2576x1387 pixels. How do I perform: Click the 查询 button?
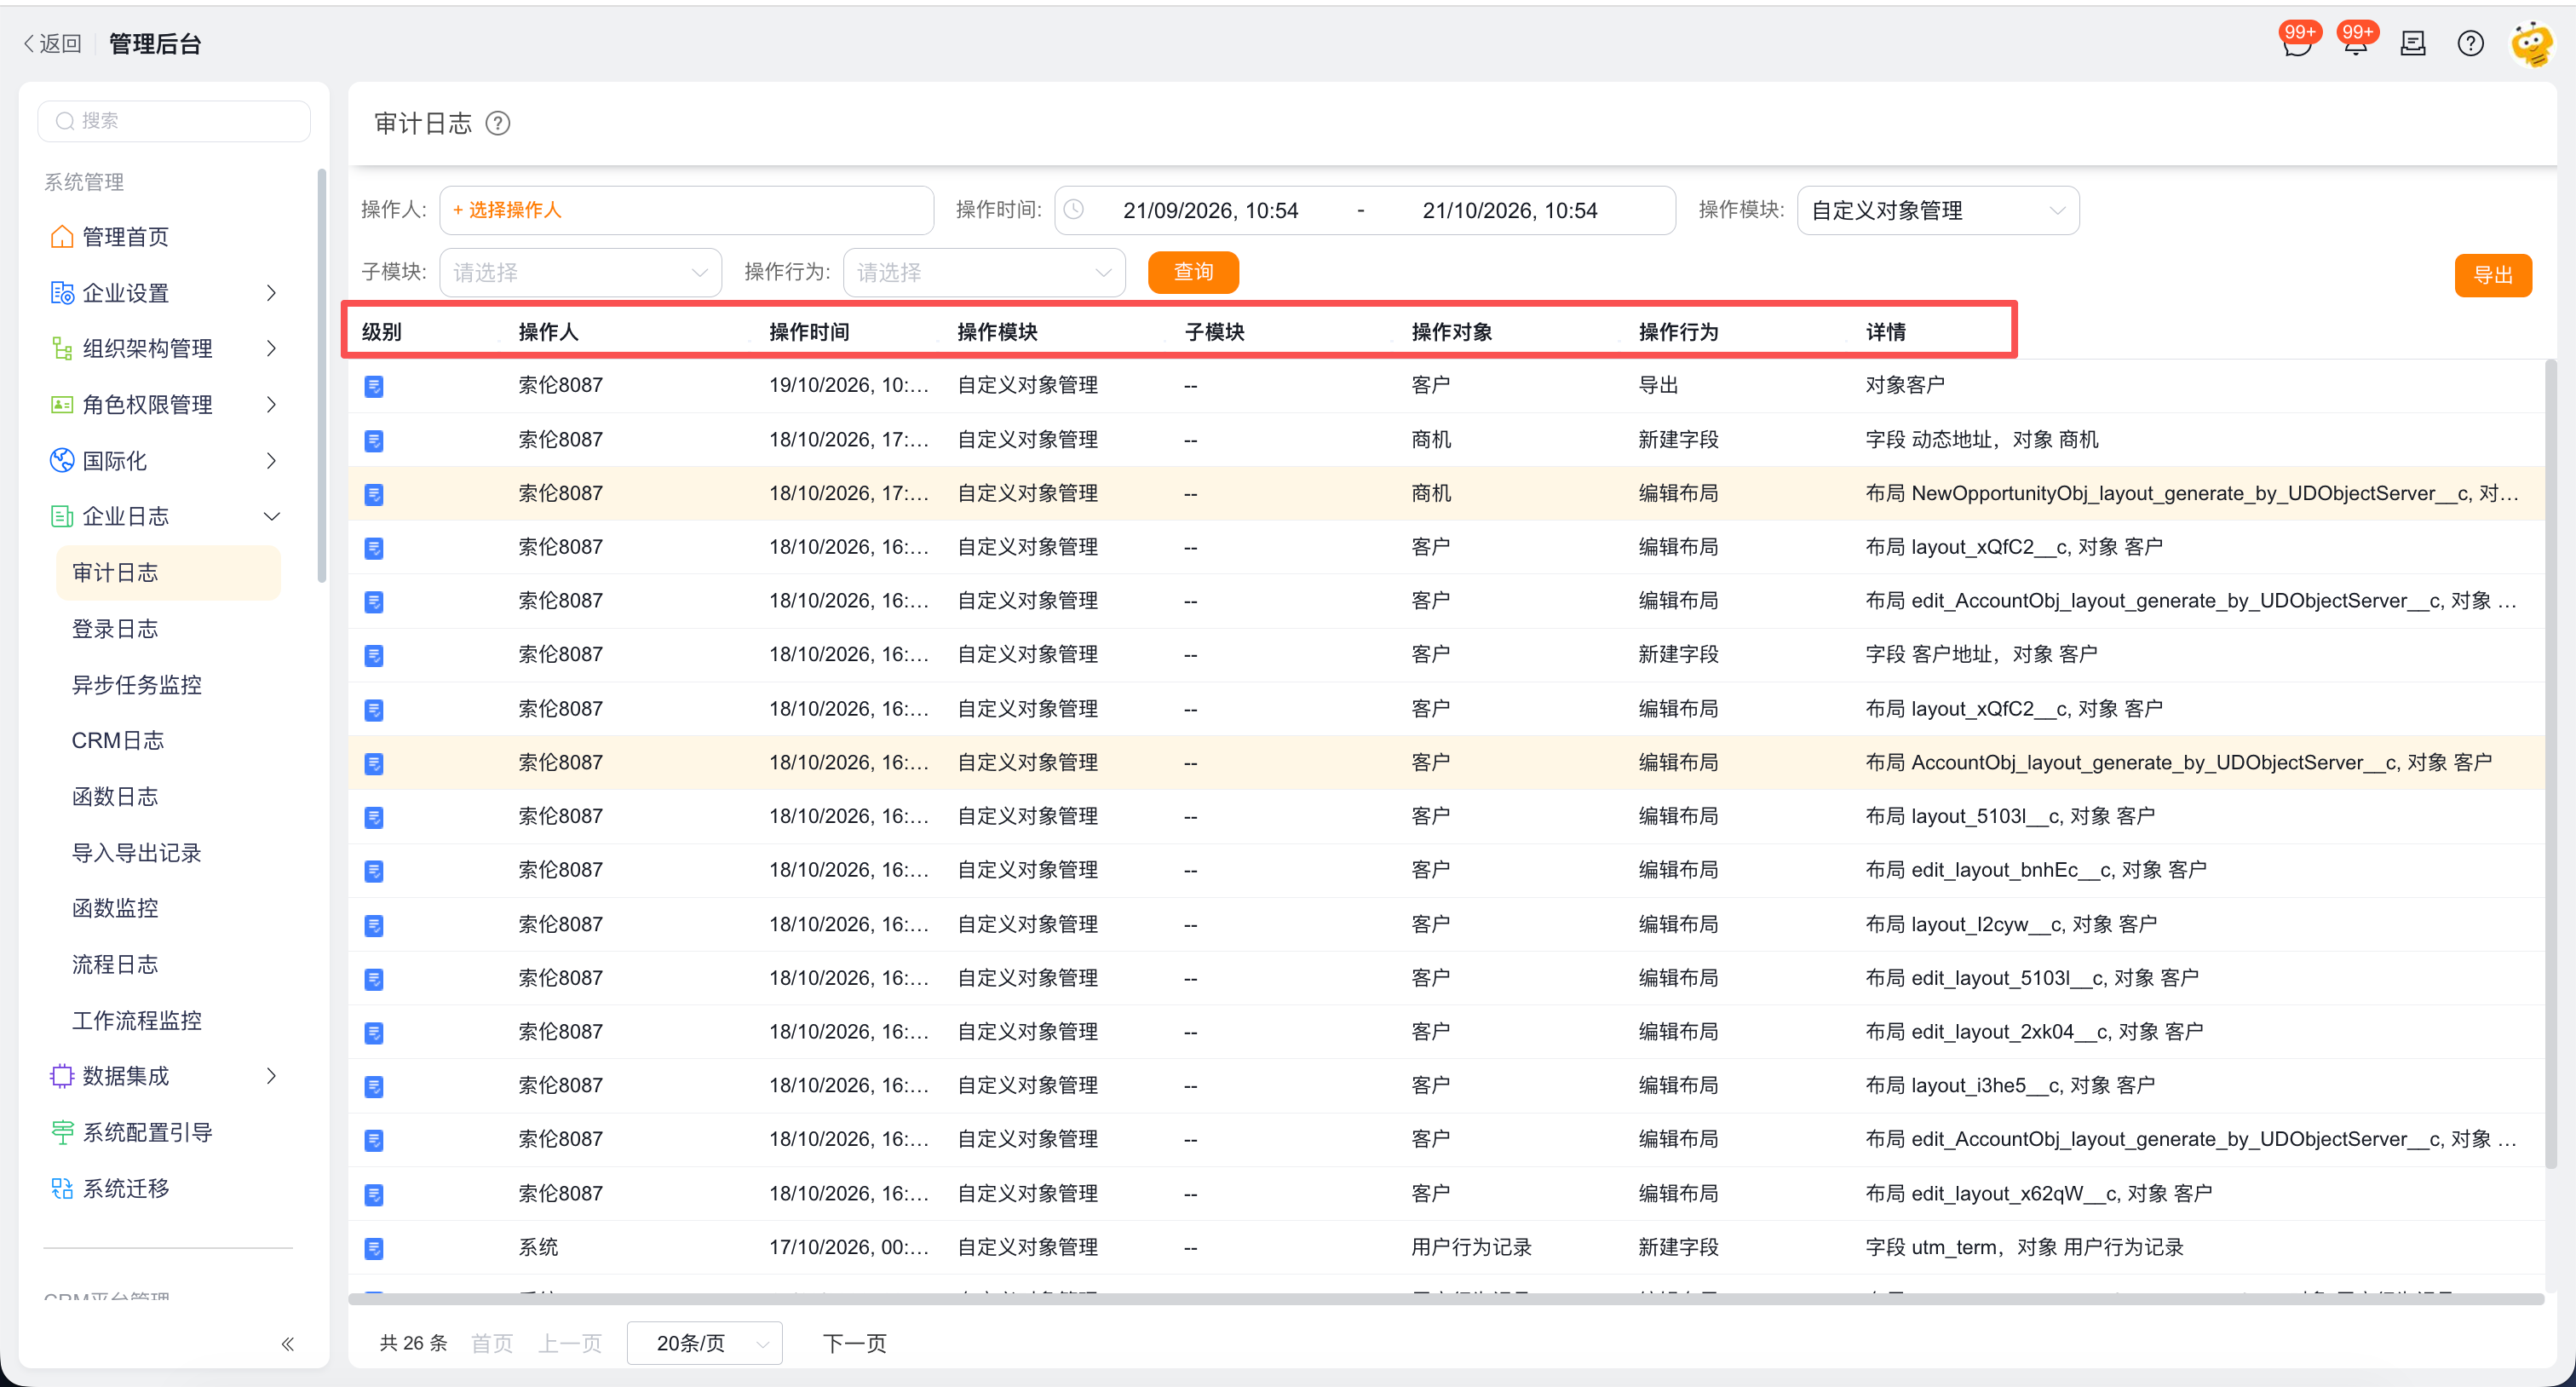(x=1193, y=272)
